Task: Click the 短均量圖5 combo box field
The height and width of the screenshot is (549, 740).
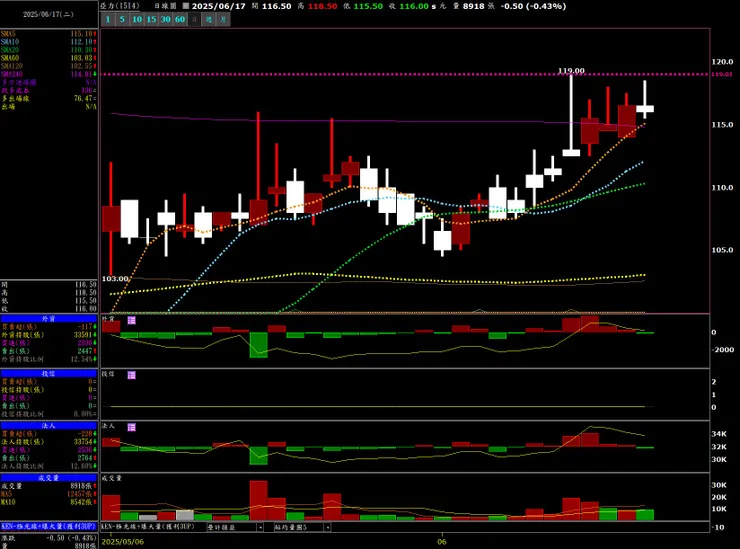Action: (302, 527)
